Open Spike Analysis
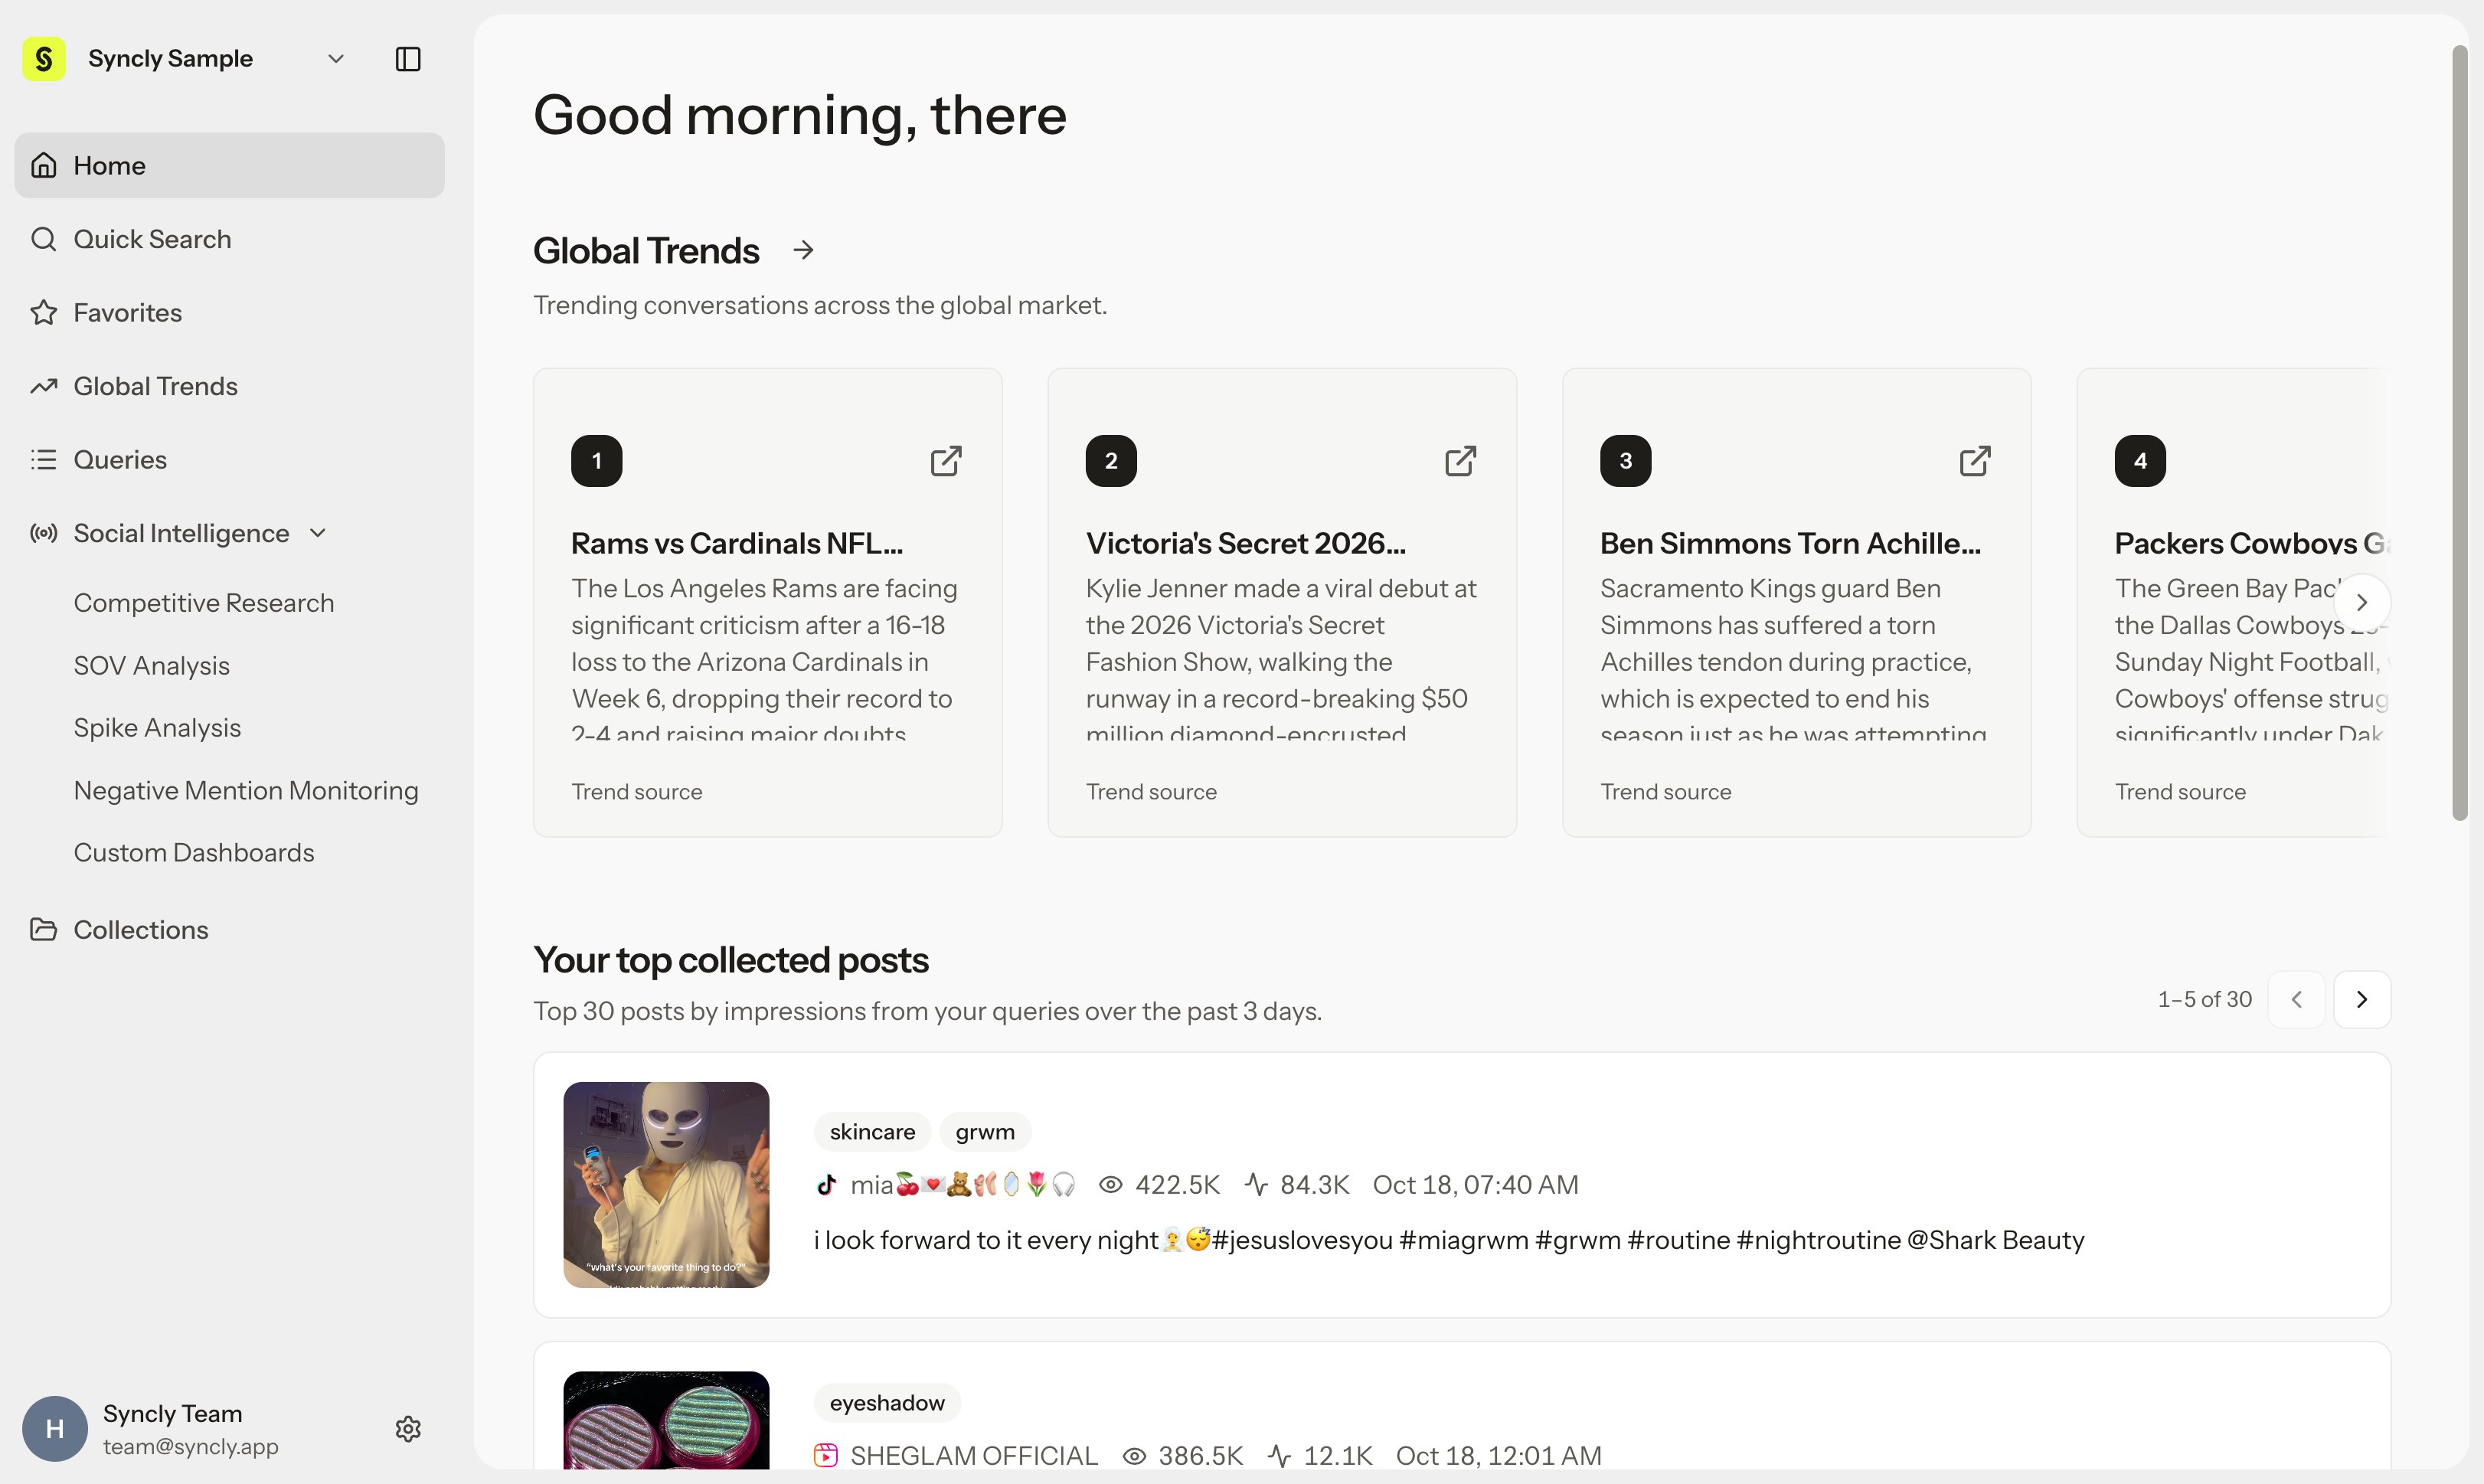Image resolution: width=2484 pixels, height=1484 pixels. [x=157, y=728]
